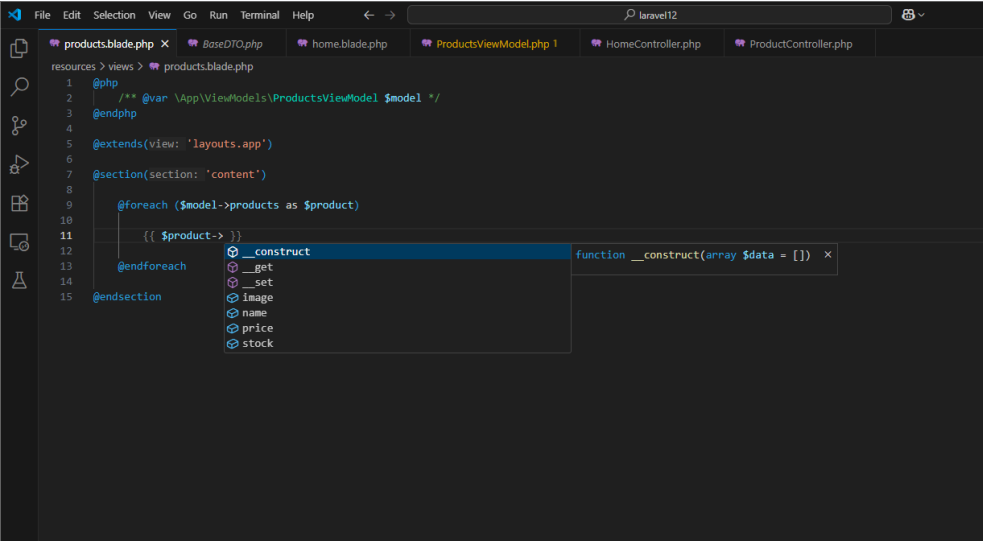Open the Copilot chat icon
983x541 pixels.
[908, 15]
